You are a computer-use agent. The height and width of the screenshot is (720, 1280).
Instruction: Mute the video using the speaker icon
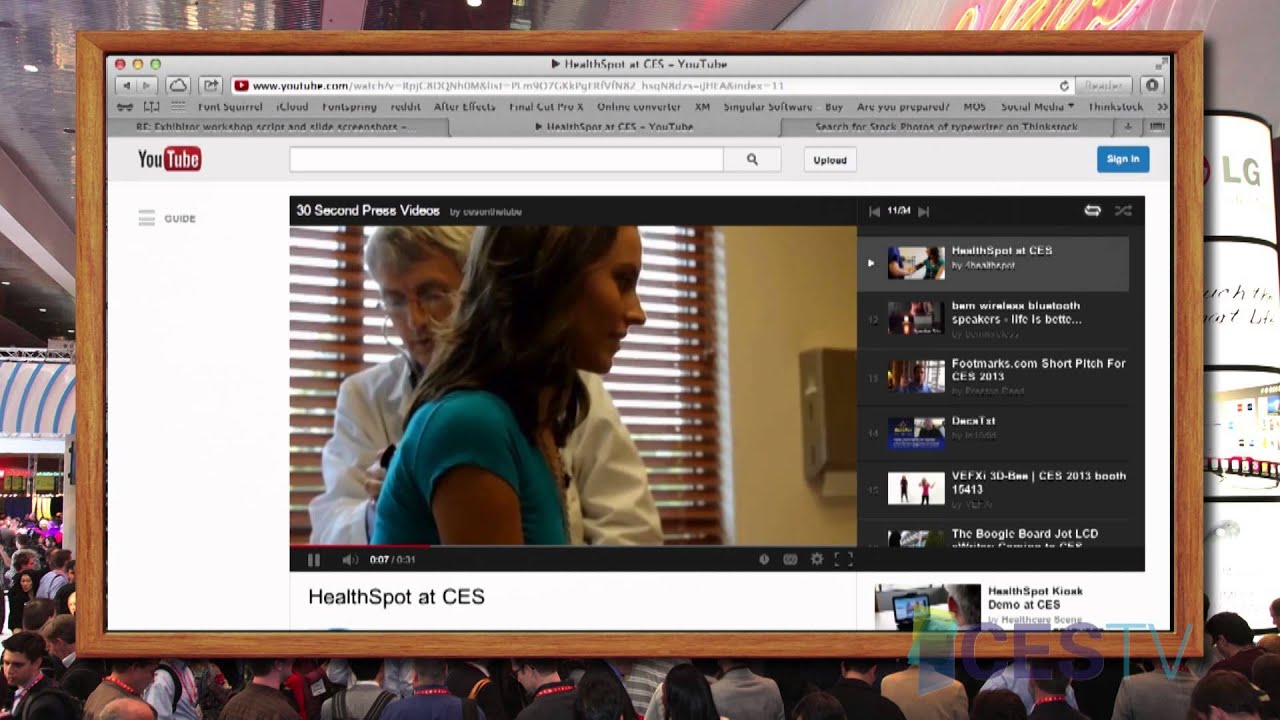(350, 560)
